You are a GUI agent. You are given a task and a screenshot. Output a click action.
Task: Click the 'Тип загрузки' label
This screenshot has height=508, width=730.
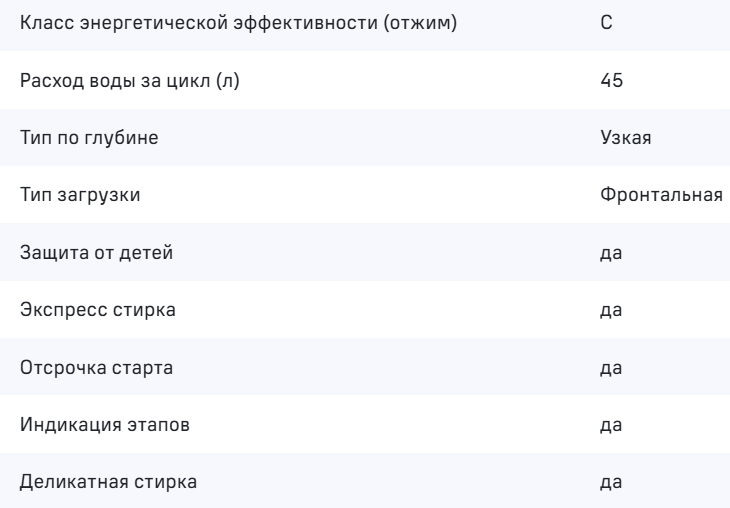[80, 196]
